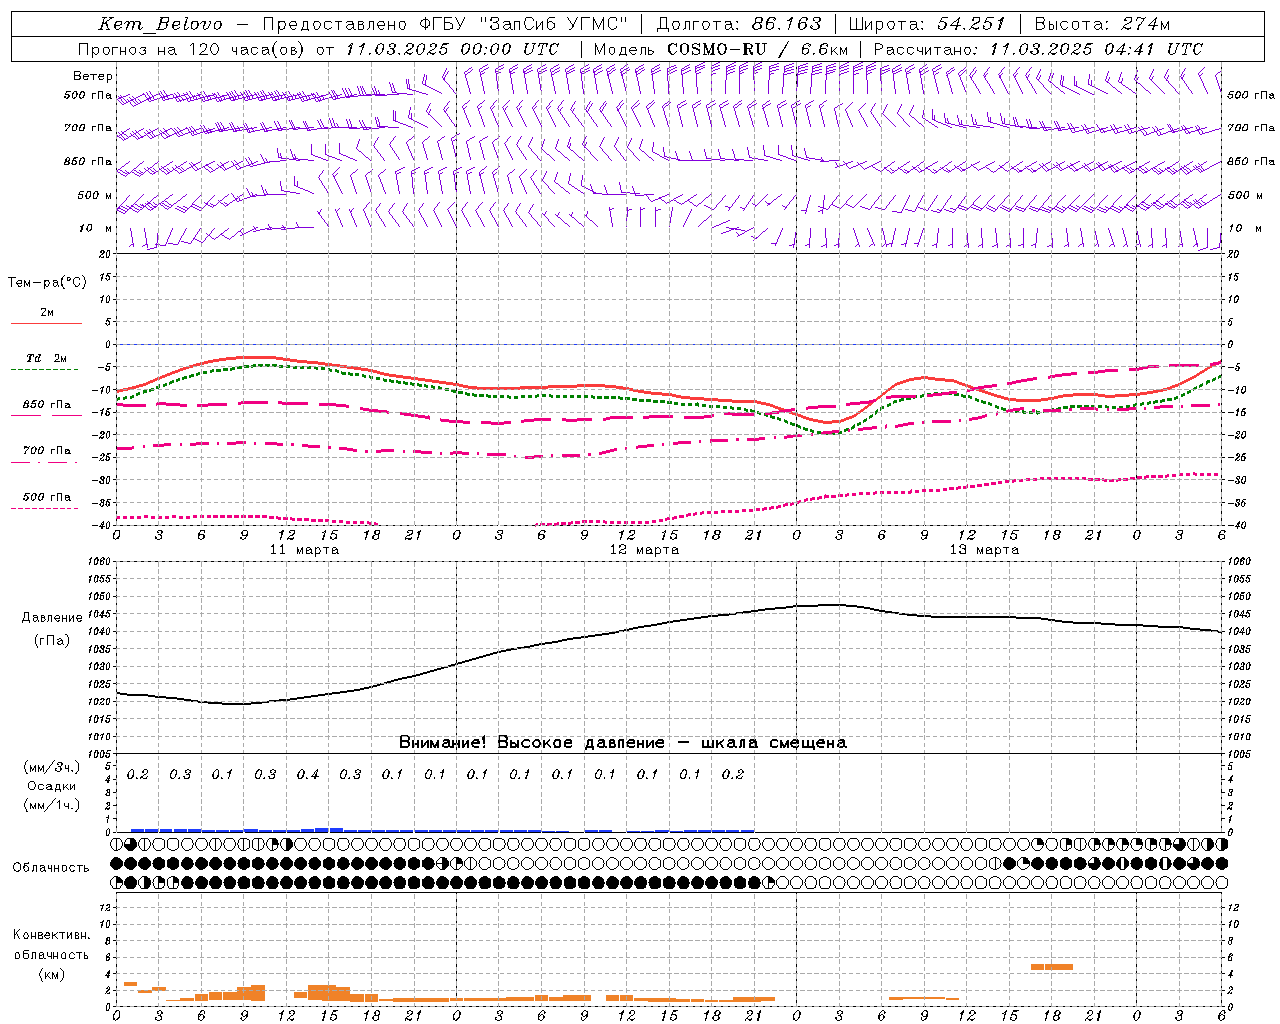Click the 700 гПа temperature legend entry
Screen dimensions: 1280x1024
[47, 450]
